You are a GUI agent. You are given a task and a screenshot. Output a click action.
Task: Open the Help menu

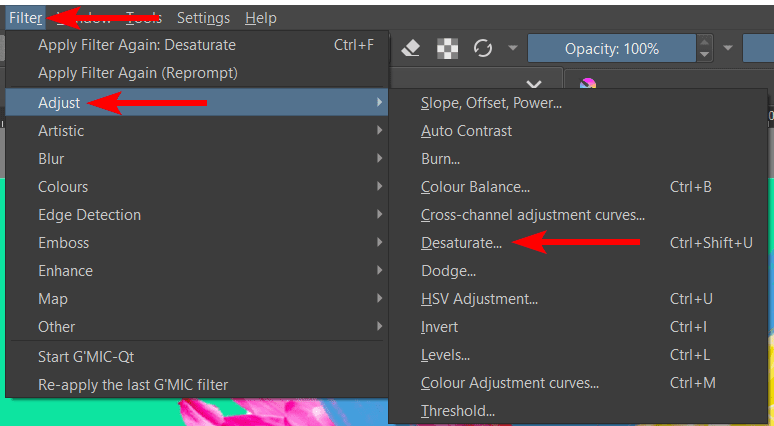click(261, 17)
